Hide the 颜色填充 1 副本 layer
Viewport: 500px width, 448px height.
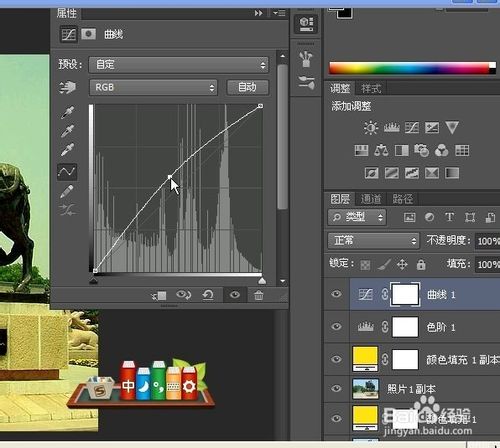[x=336, y=359]
